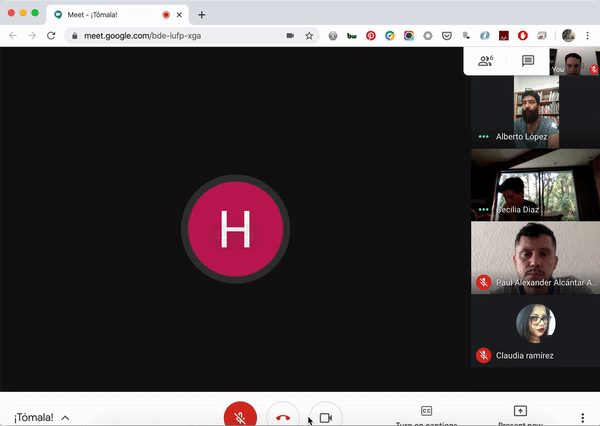The height and width of the screenshot is (426, 600).
Task: Click muted mic icon beside Paul Alexander
Action: 484,282
